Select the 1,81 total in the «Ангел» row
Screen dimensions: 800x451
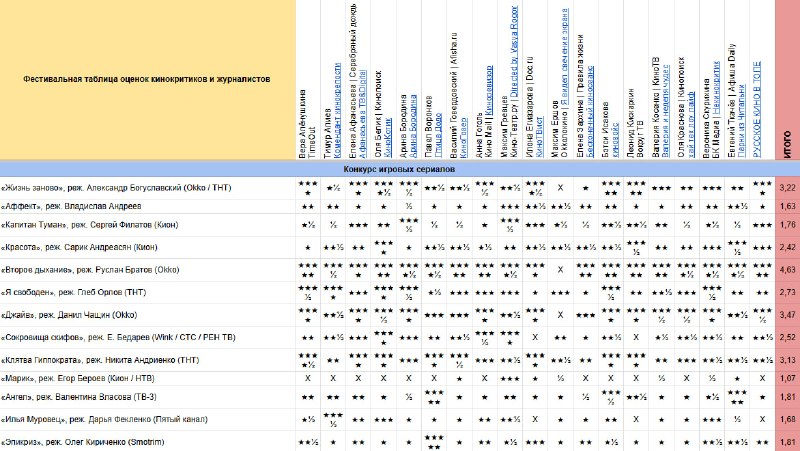(x=788, y=397)
